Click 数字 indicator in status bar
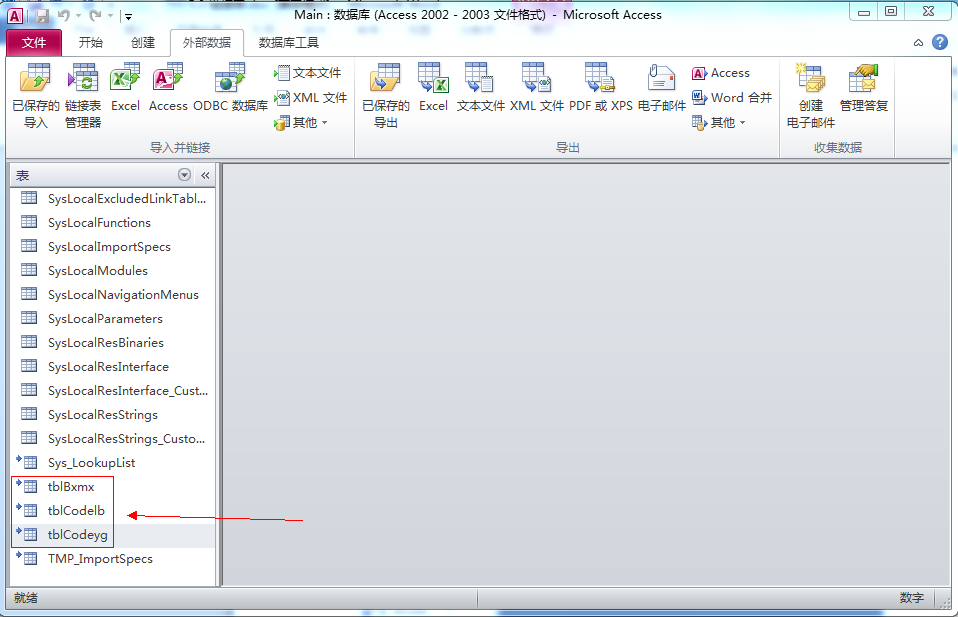This screenshot has width=958, height=617. pyautogui.click(x=911, y=598)
